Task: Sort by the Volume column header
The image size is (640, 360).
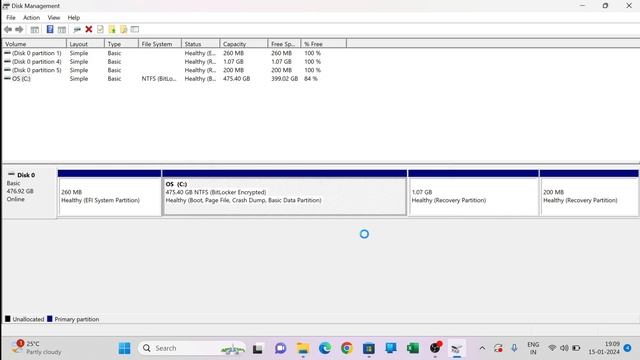Action: [34, 44]
